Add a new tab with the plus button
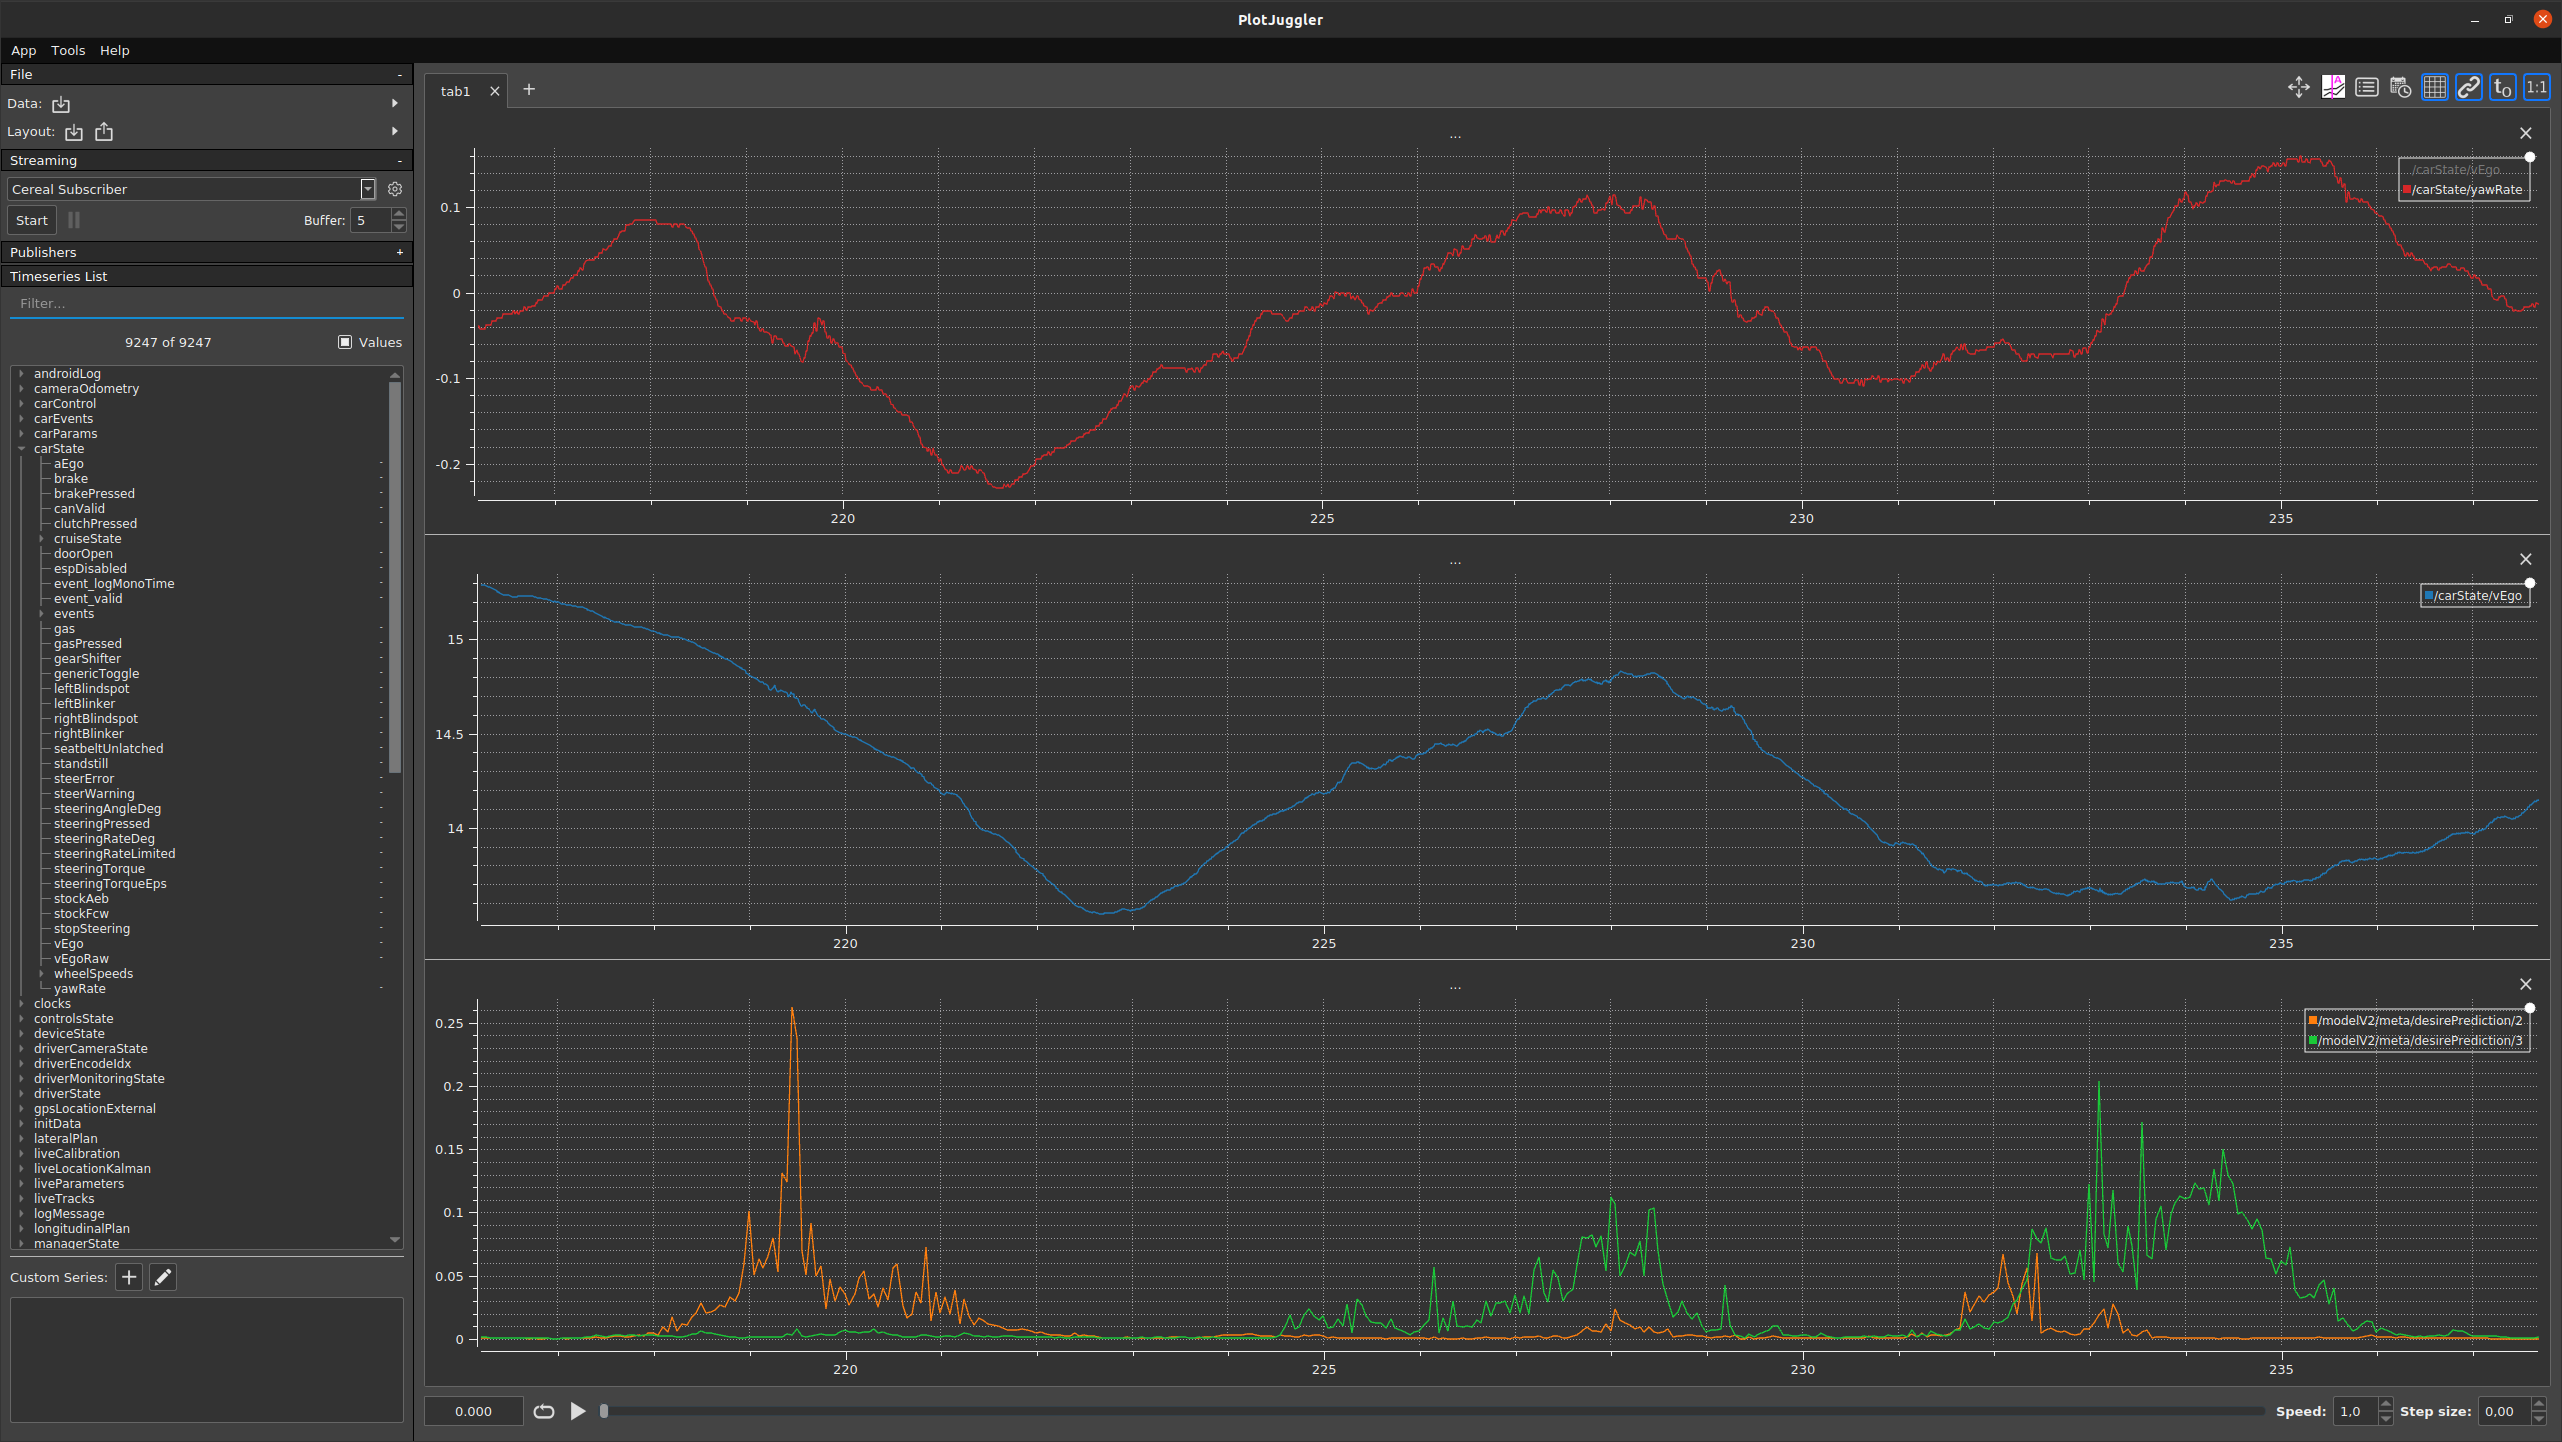 click(529, 90)
